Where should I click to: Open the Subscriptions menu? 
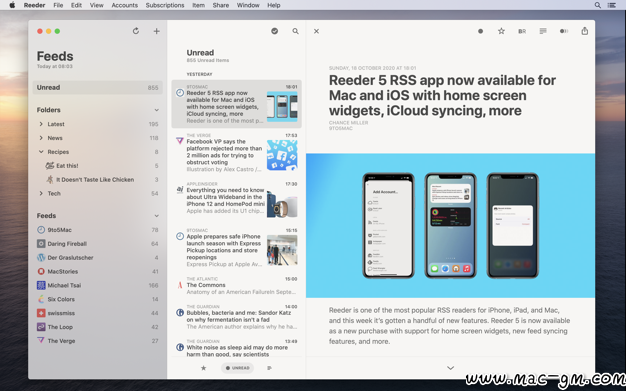pyautogui.click(x=165, y=5)
